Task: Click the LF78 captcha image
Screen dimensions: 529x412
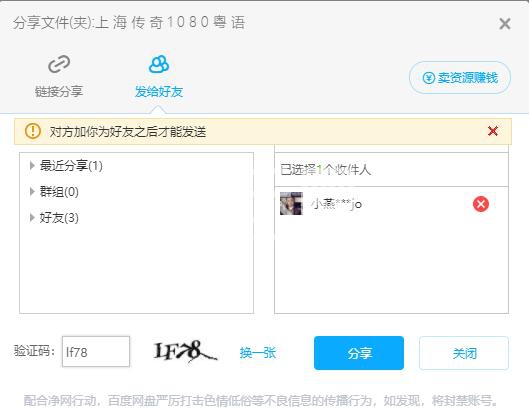Action: (186, 351)
